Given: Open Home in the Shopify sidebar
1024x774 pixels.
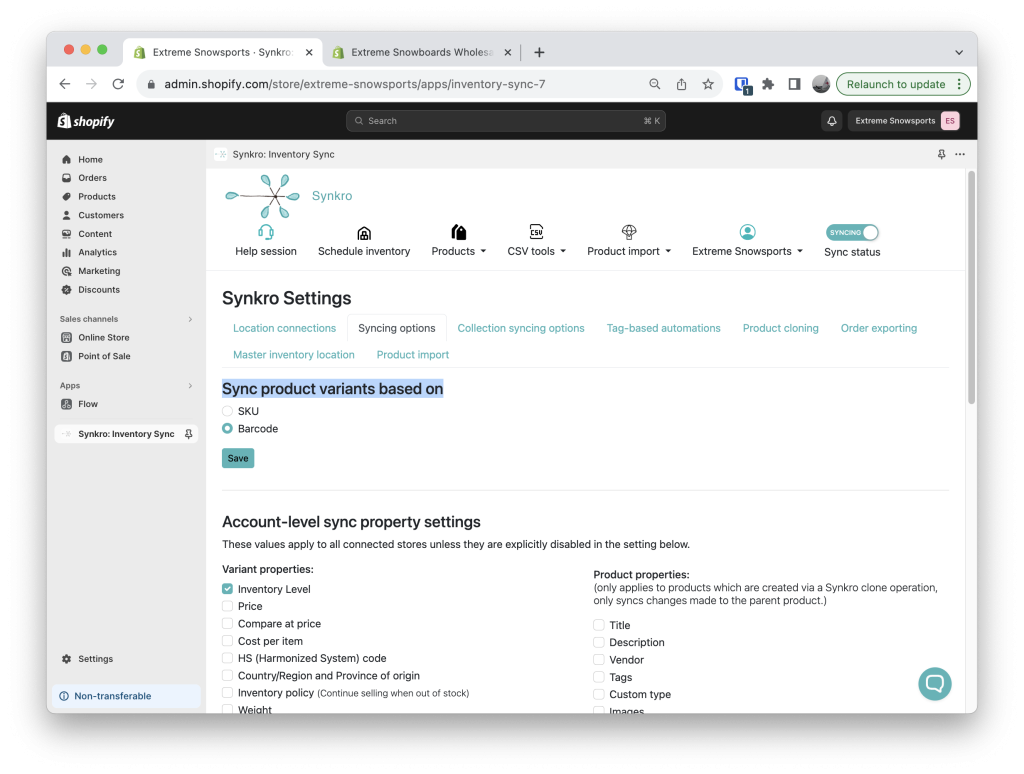Looking at the screenshot, I should (90, 159).
